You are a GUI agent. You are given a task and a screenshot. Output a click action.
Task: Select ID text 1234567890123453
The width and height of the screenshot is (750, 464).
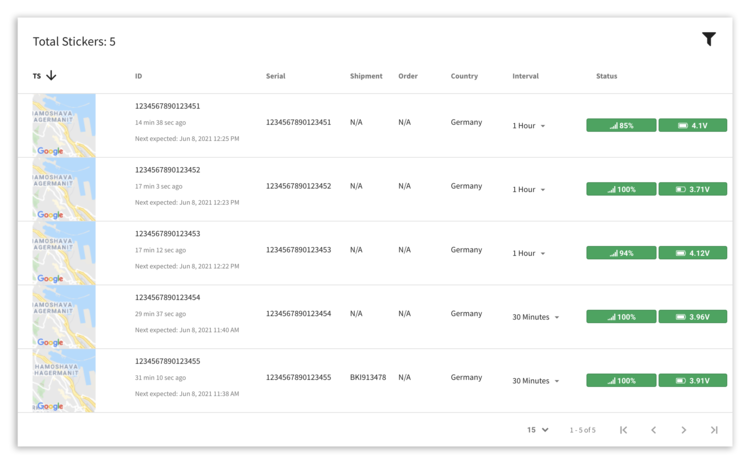point(167,233)
